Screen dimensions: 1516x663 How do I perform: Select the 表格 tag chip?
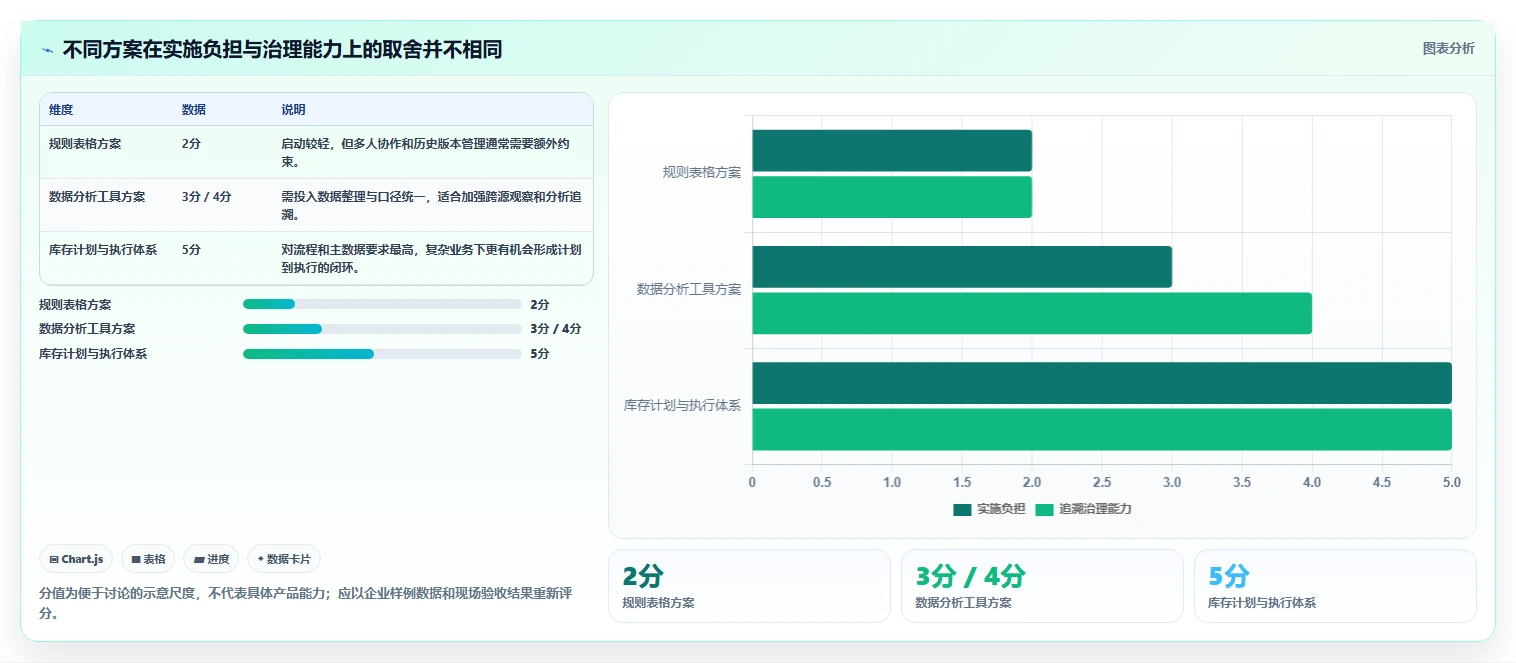pyautogui.click(x=148, y=559)
